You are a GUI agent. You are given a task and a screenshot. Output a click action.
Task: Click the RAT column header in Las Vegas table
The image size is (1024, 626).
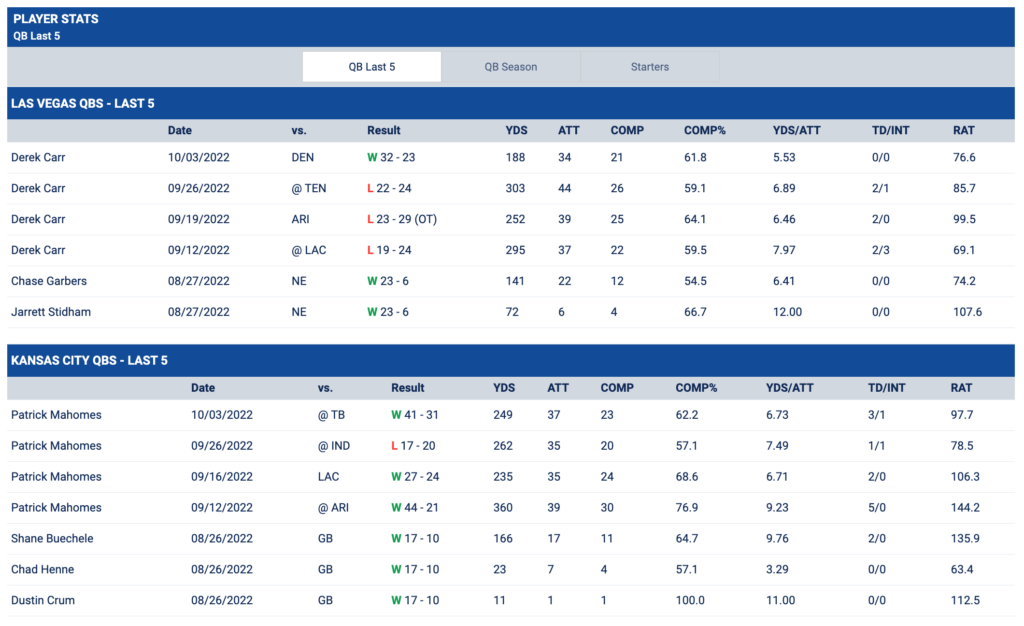[964, 131]
